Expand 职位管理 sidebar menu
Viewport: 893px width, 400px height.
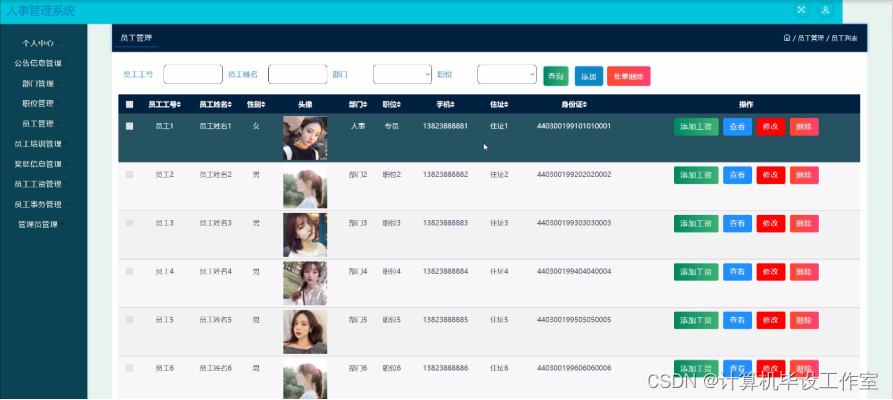coord(41,104)
